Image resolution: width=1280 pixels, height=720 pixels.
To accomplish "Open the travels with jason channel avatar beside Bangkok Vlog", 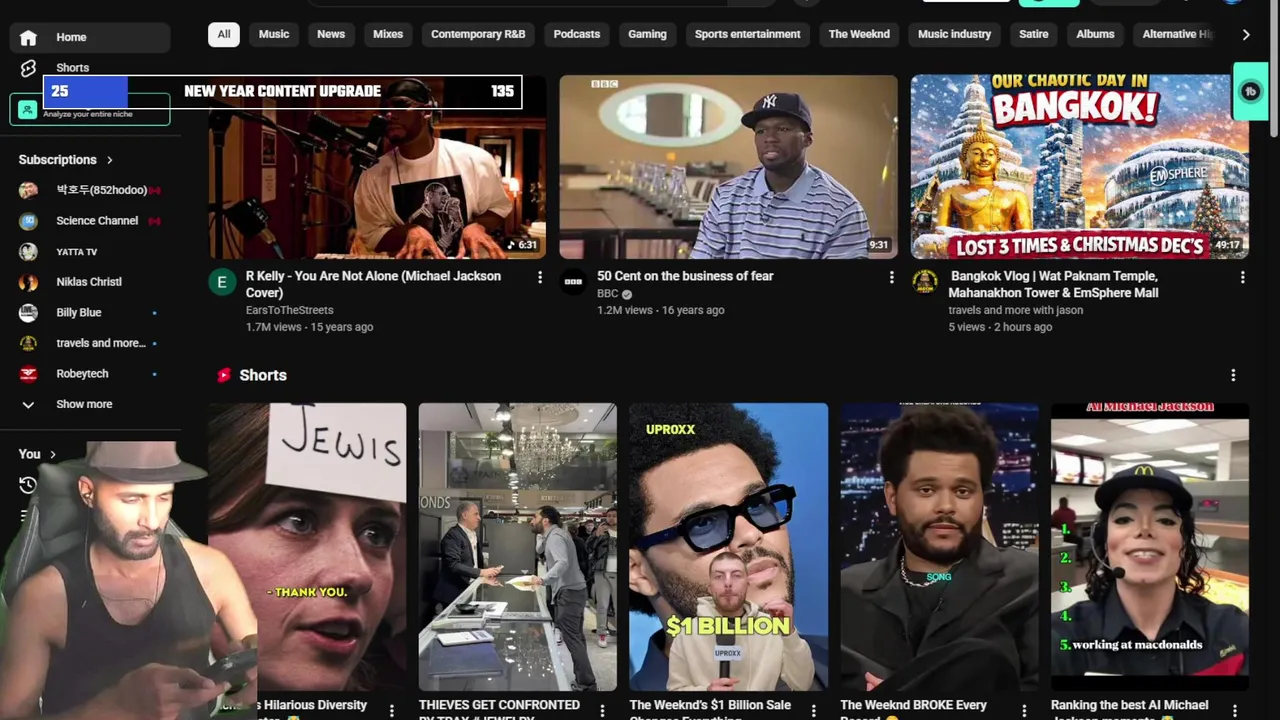I will 925,282.
